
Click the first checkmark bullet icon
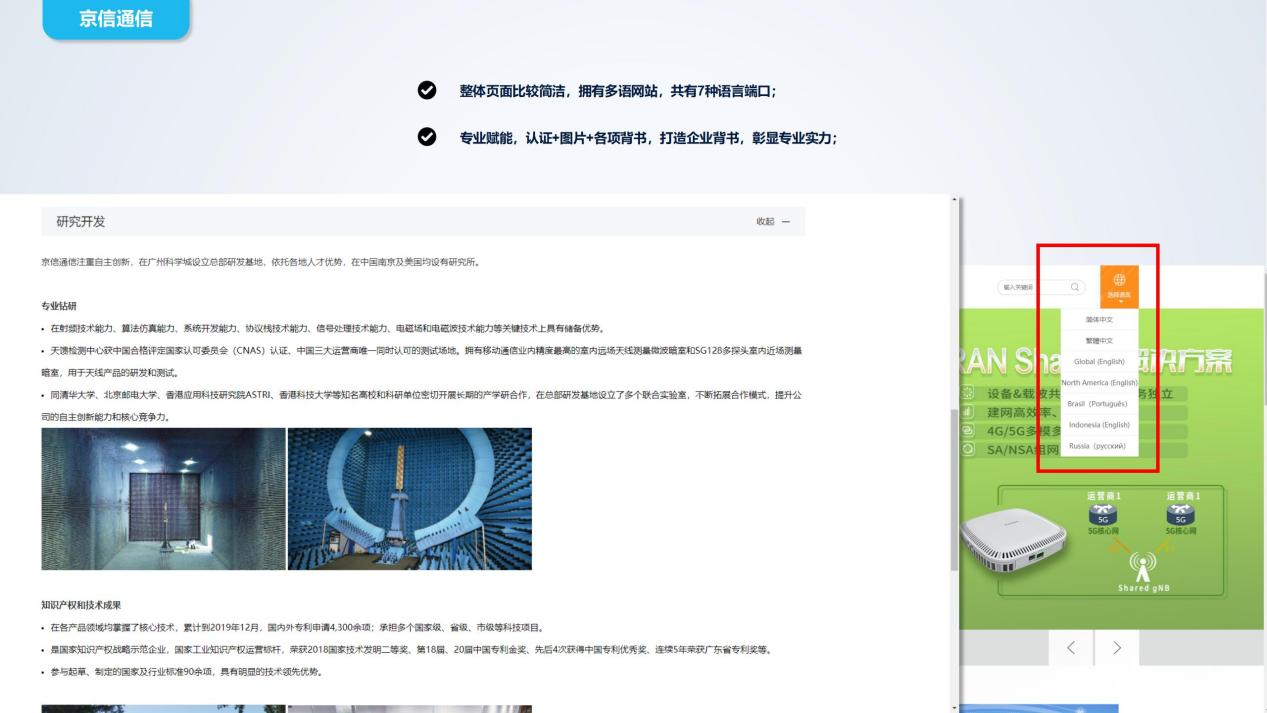426,91
